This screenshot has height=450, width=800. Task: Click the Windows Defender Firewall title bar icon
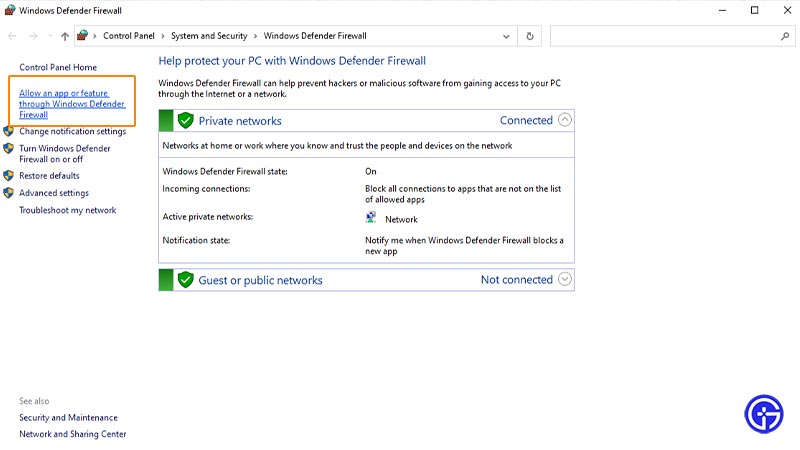10,10
